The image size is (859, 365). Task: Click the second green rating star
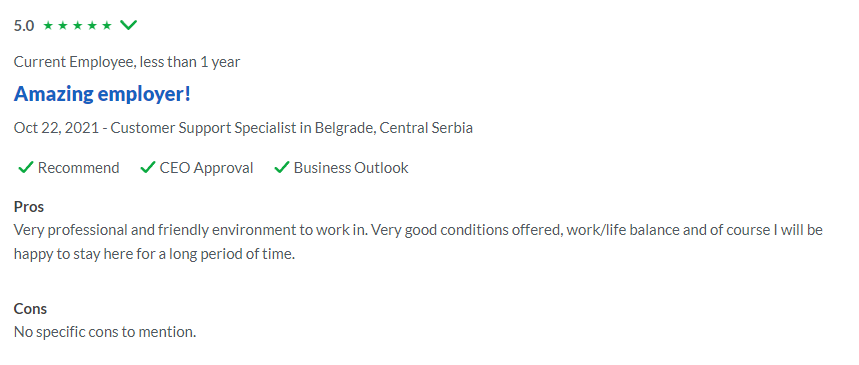[62, 25]
